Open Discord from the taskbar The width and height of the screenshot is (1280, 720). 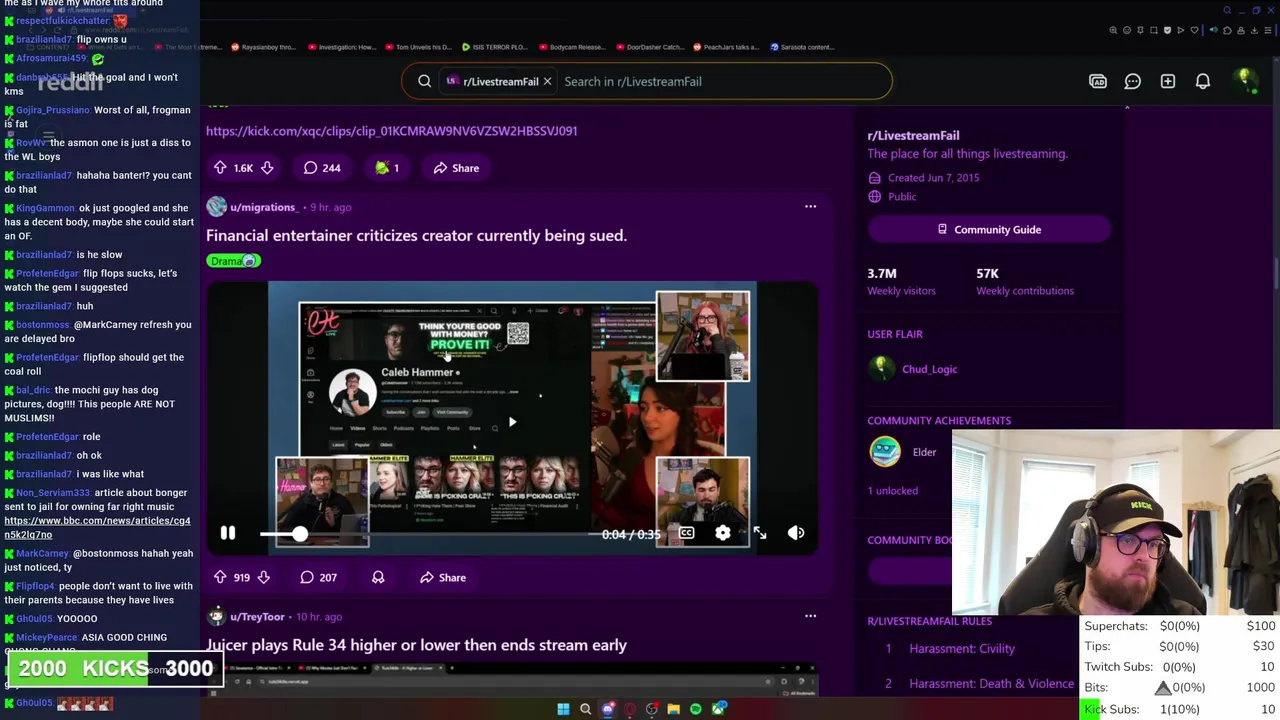click(x=608, y=709)
